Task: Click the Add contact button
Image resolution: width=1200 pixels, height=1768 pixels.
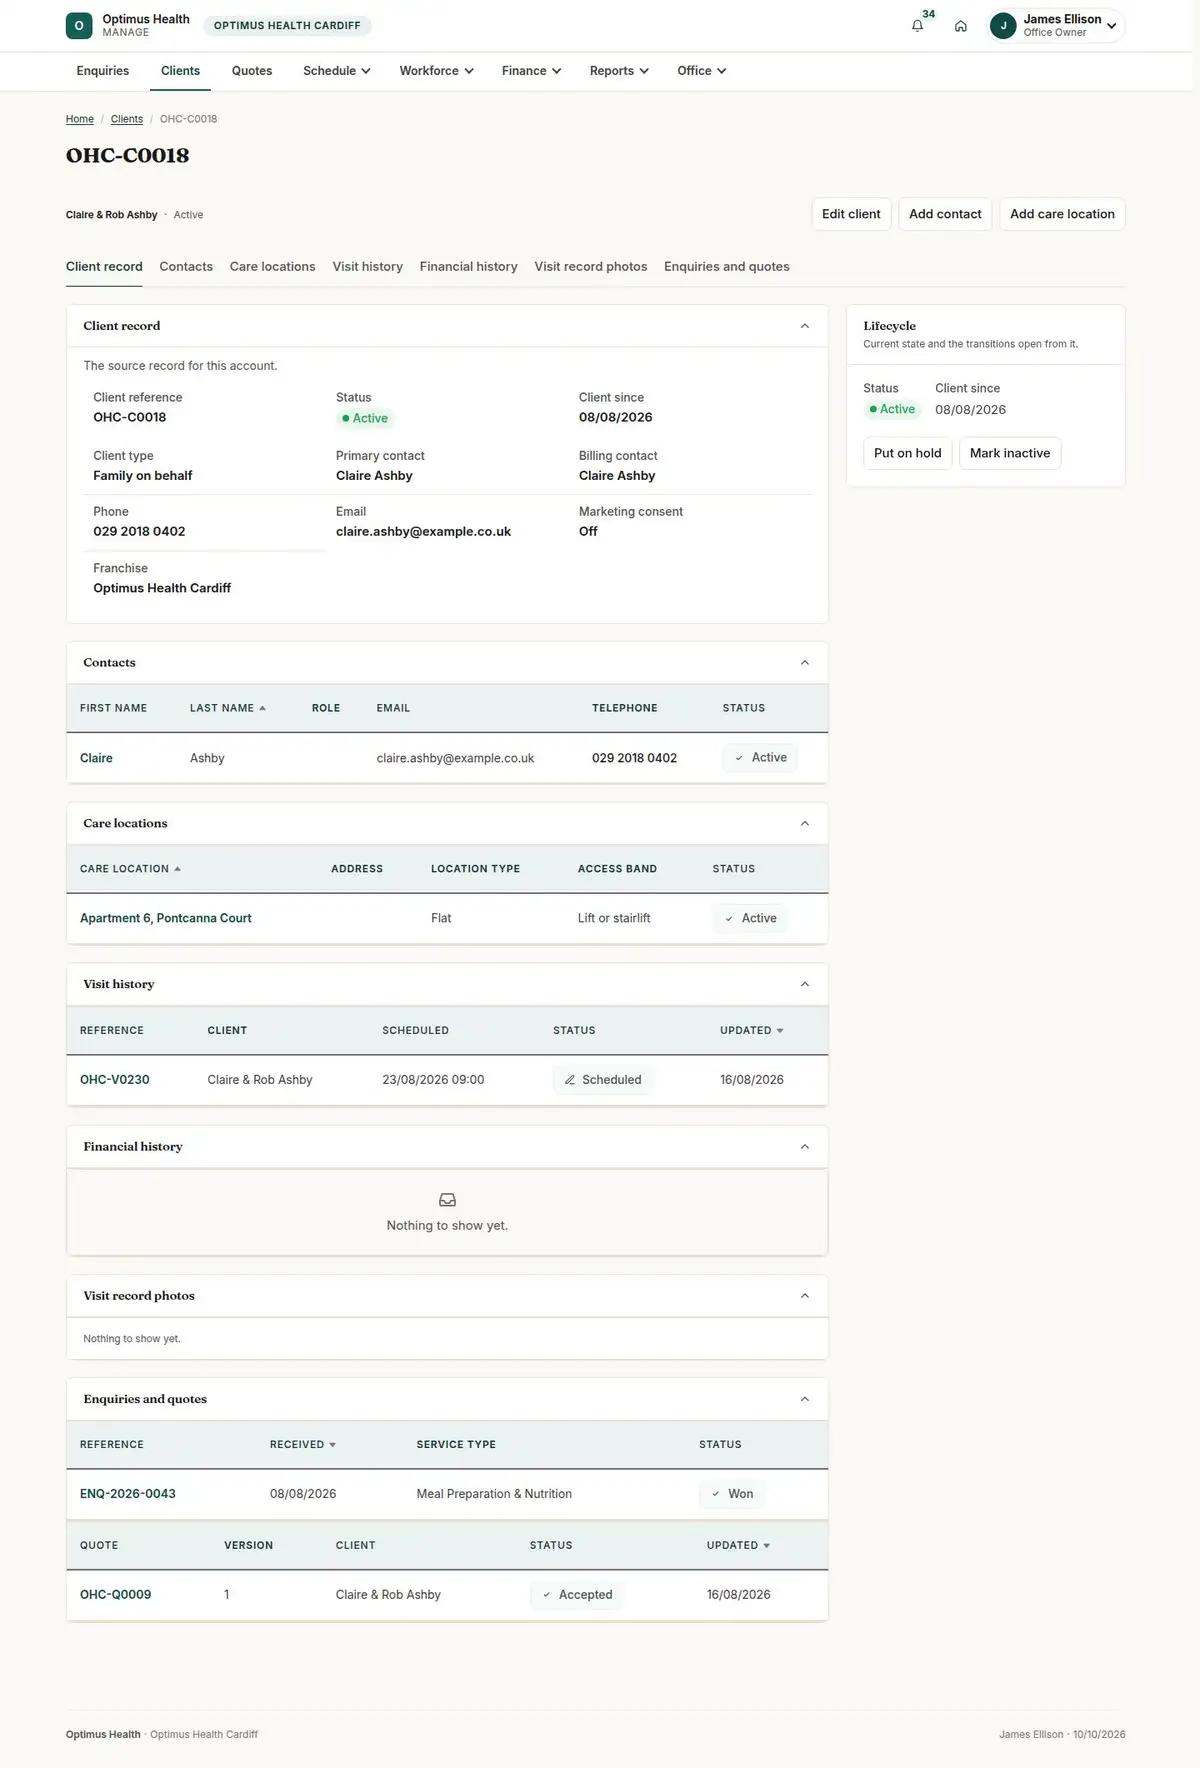Action: pyautogui.click(x=945, y=214)
